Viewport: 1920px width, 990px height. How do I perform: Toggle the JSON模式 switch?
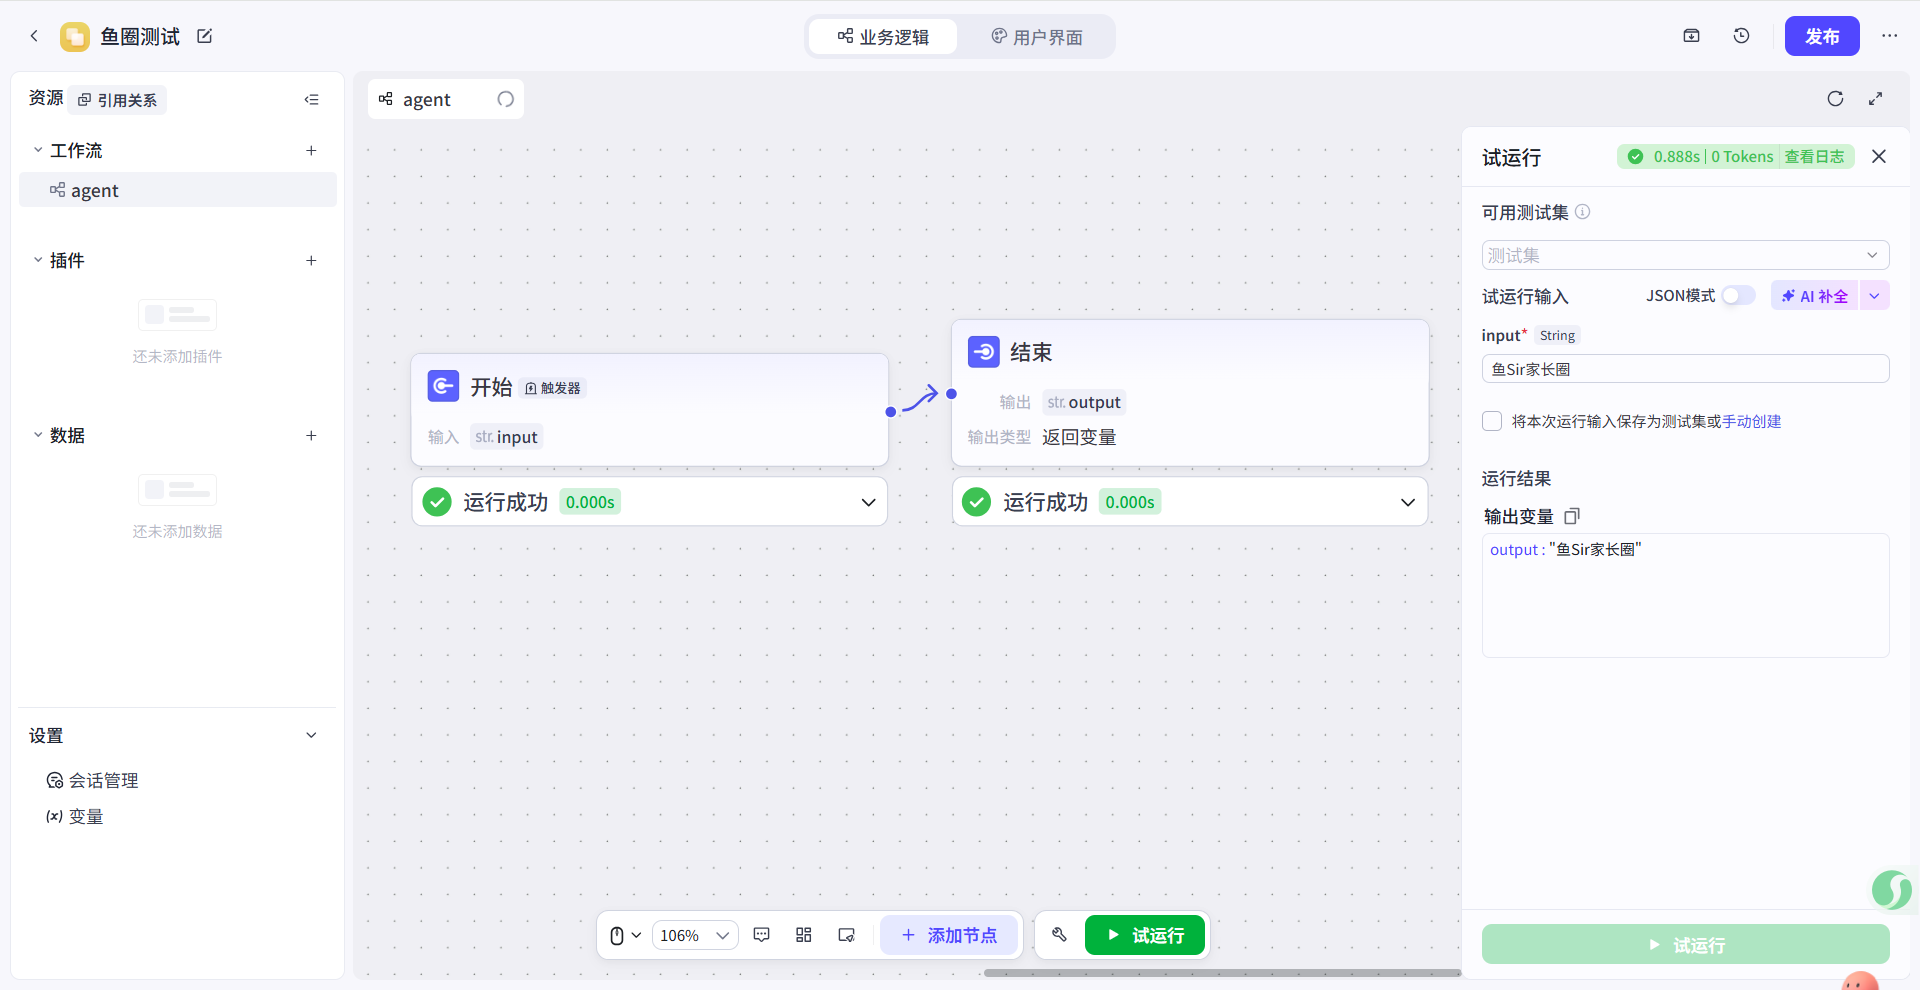[1738, 296]
